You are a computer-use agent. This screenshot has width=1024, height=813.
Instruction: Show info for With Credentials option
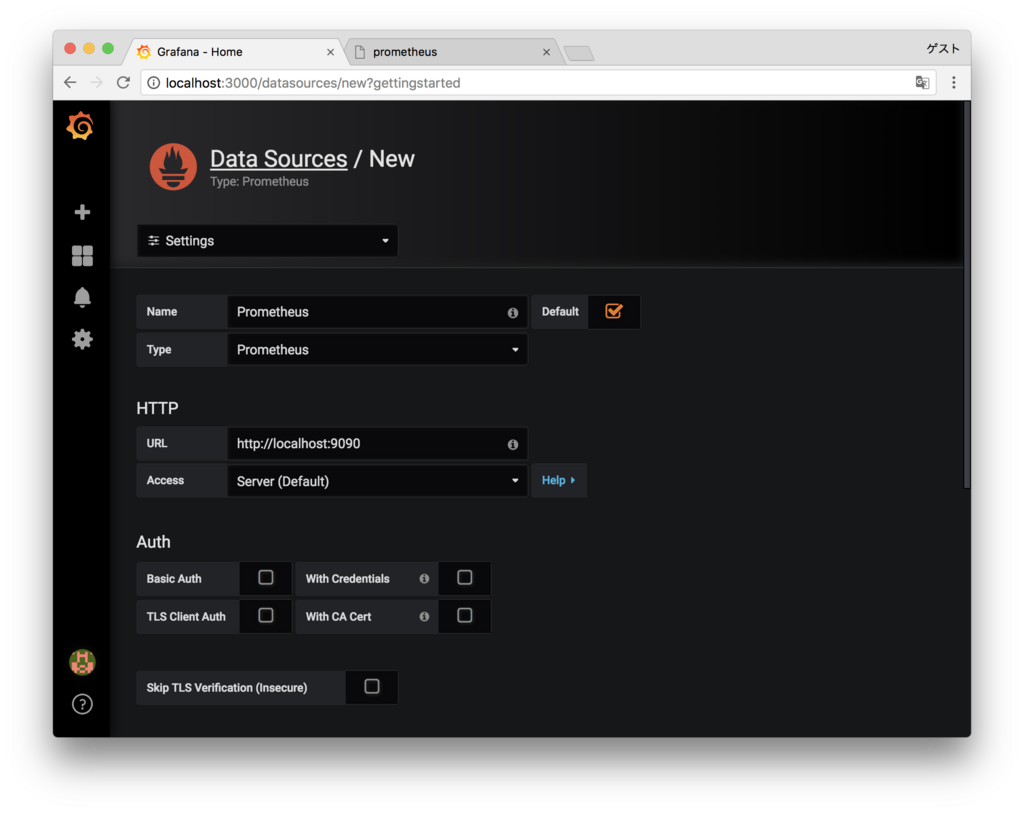click(424, 579)
